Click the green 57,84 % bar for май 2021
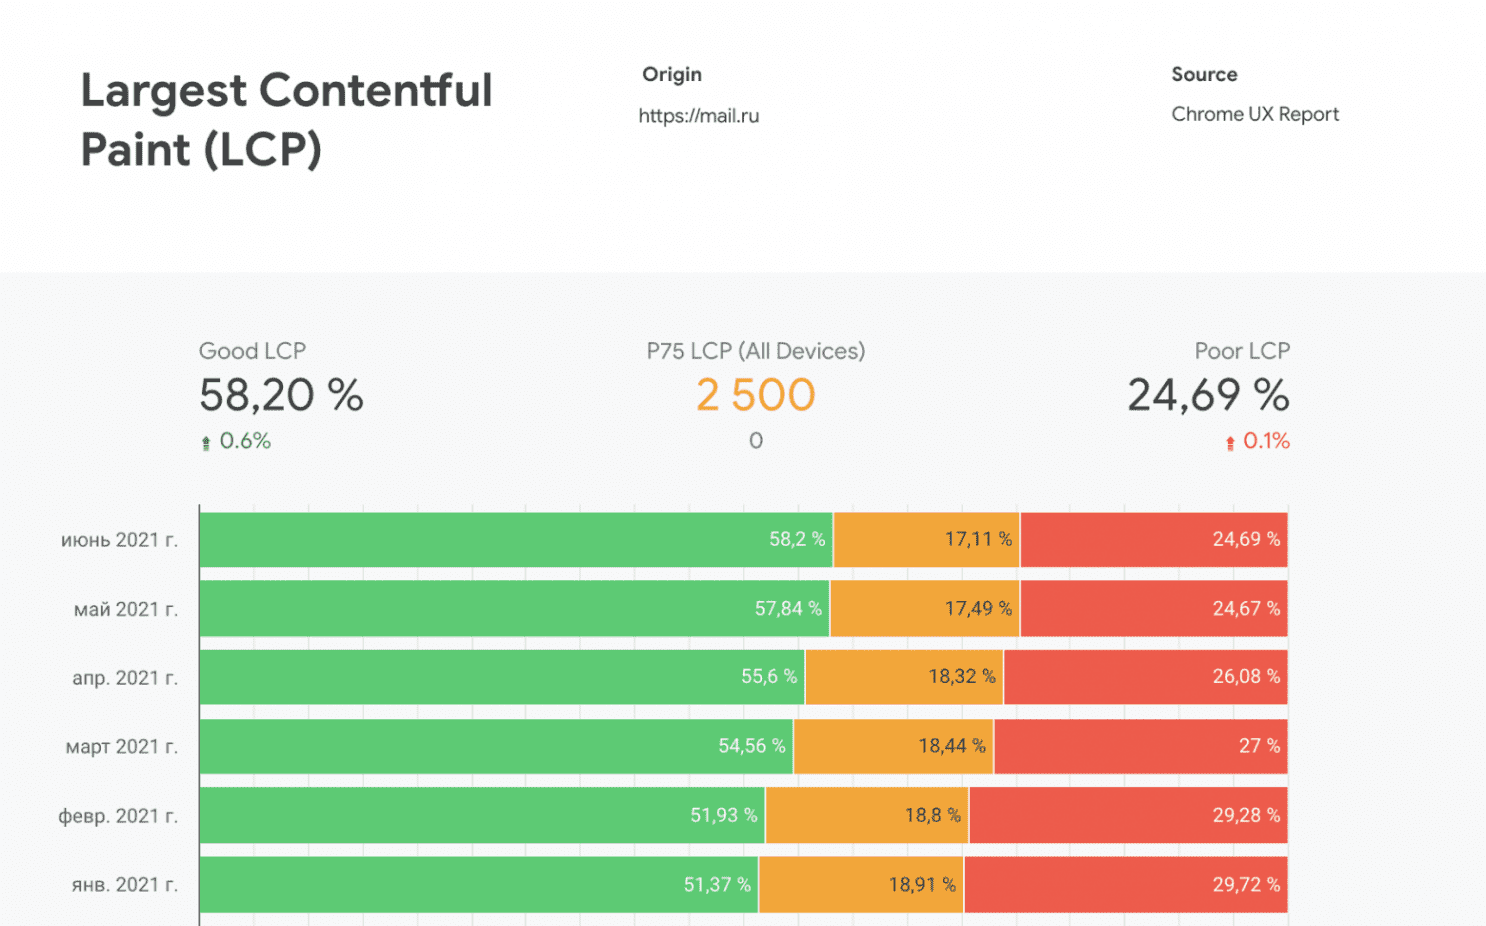1486x926 pixels. [x=514, y=609]
